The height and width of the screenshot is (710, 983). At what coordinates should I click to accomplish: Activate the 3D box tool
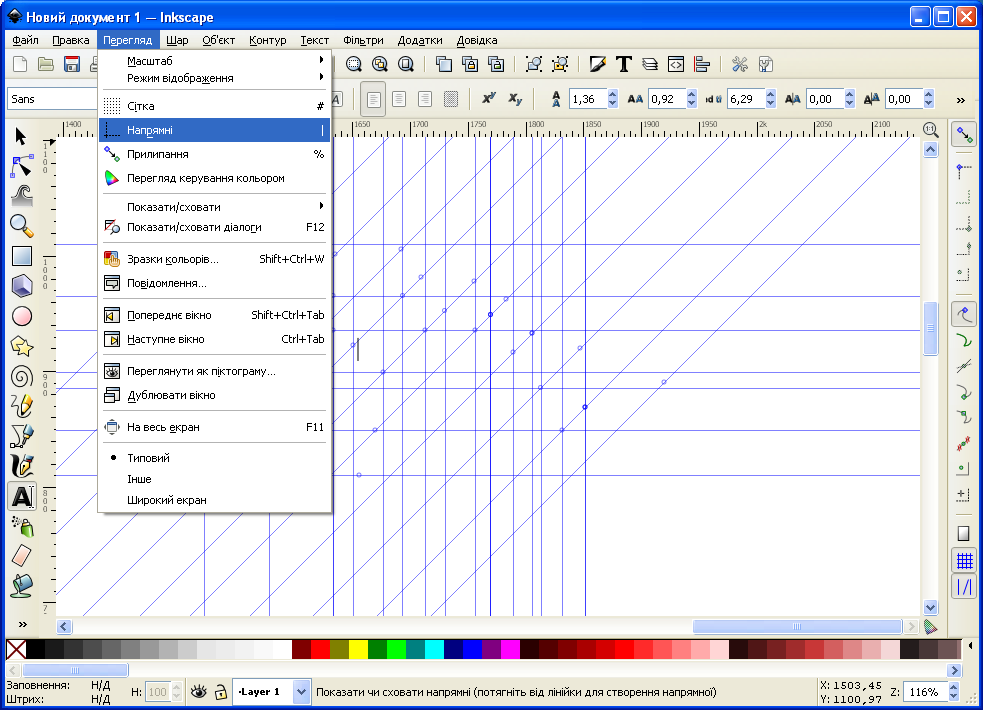point(21,286)
